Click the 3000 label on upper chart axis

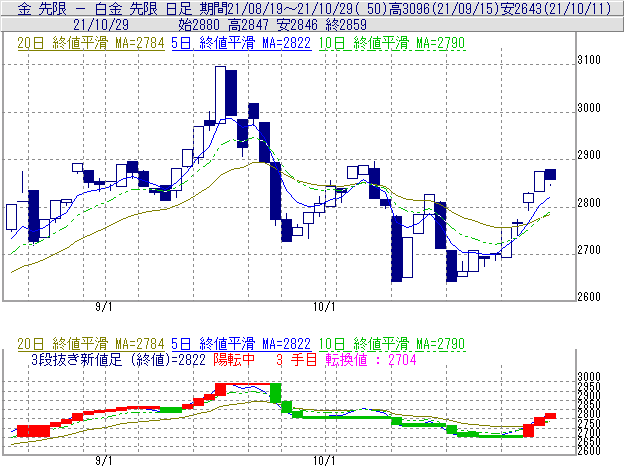589,108
